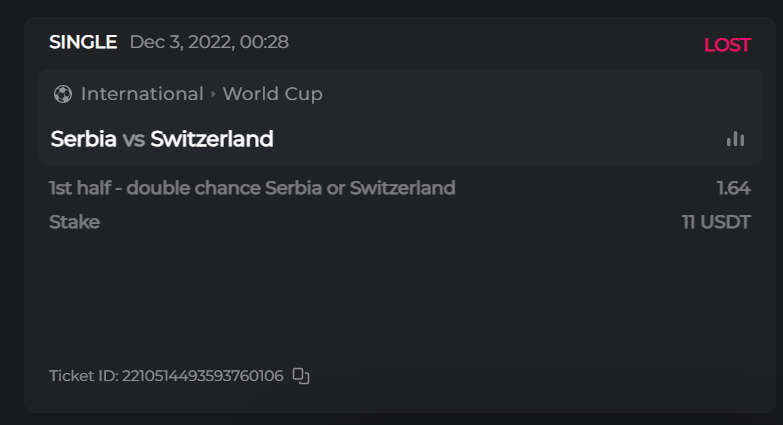Click the bet date Dec 3, 2022
Viewport: 783px width, 425px height.
(x=209, y=42)
